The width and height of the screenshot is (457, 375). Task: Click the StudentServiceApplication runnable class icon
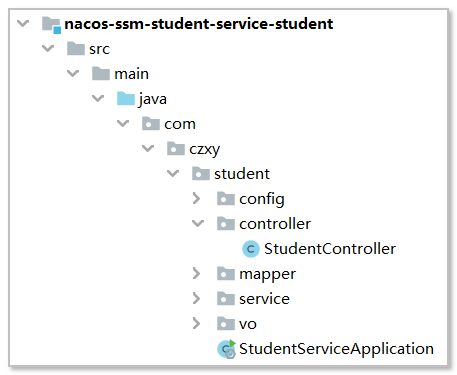pyautogui.click(x=226, y=349)
